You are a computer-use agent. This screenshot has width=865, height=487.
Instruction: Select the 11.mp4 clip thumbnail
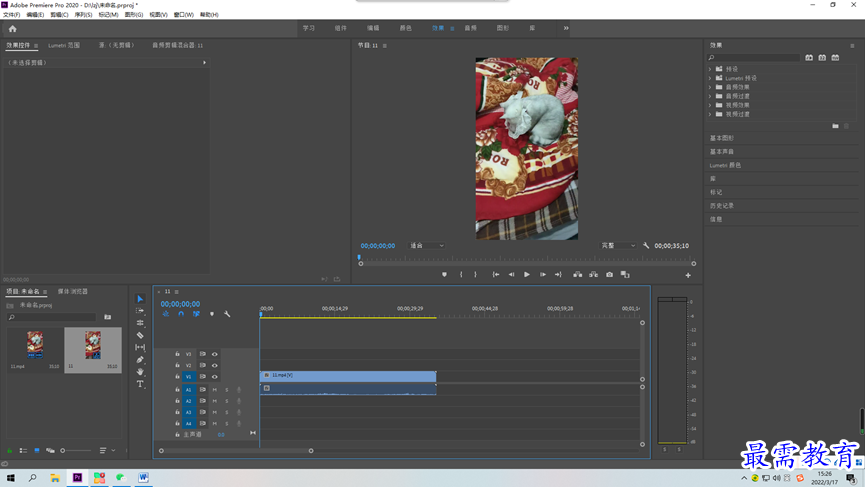(35, 345)
